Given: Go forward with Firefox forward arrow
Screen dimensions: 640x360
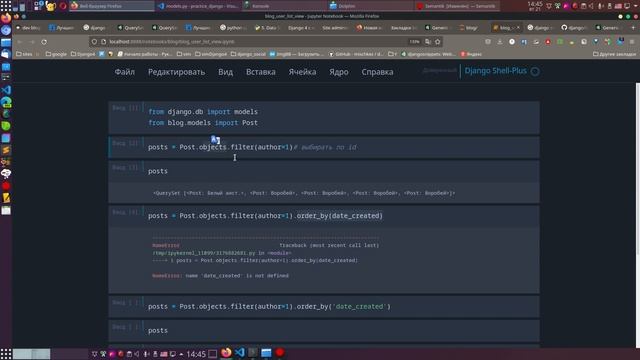Looking at the screenshot, I should (32, 42).
